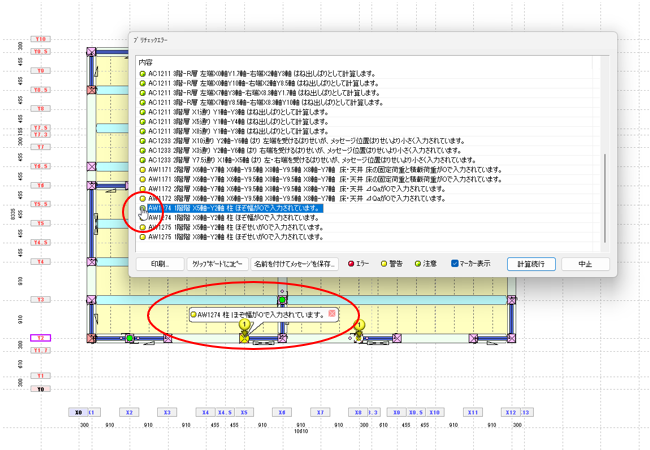The height and width of the screenshot is (450, 650).
Task: Click the green icon of AC1211 X1通り row
Action: [x=143, y=112]
